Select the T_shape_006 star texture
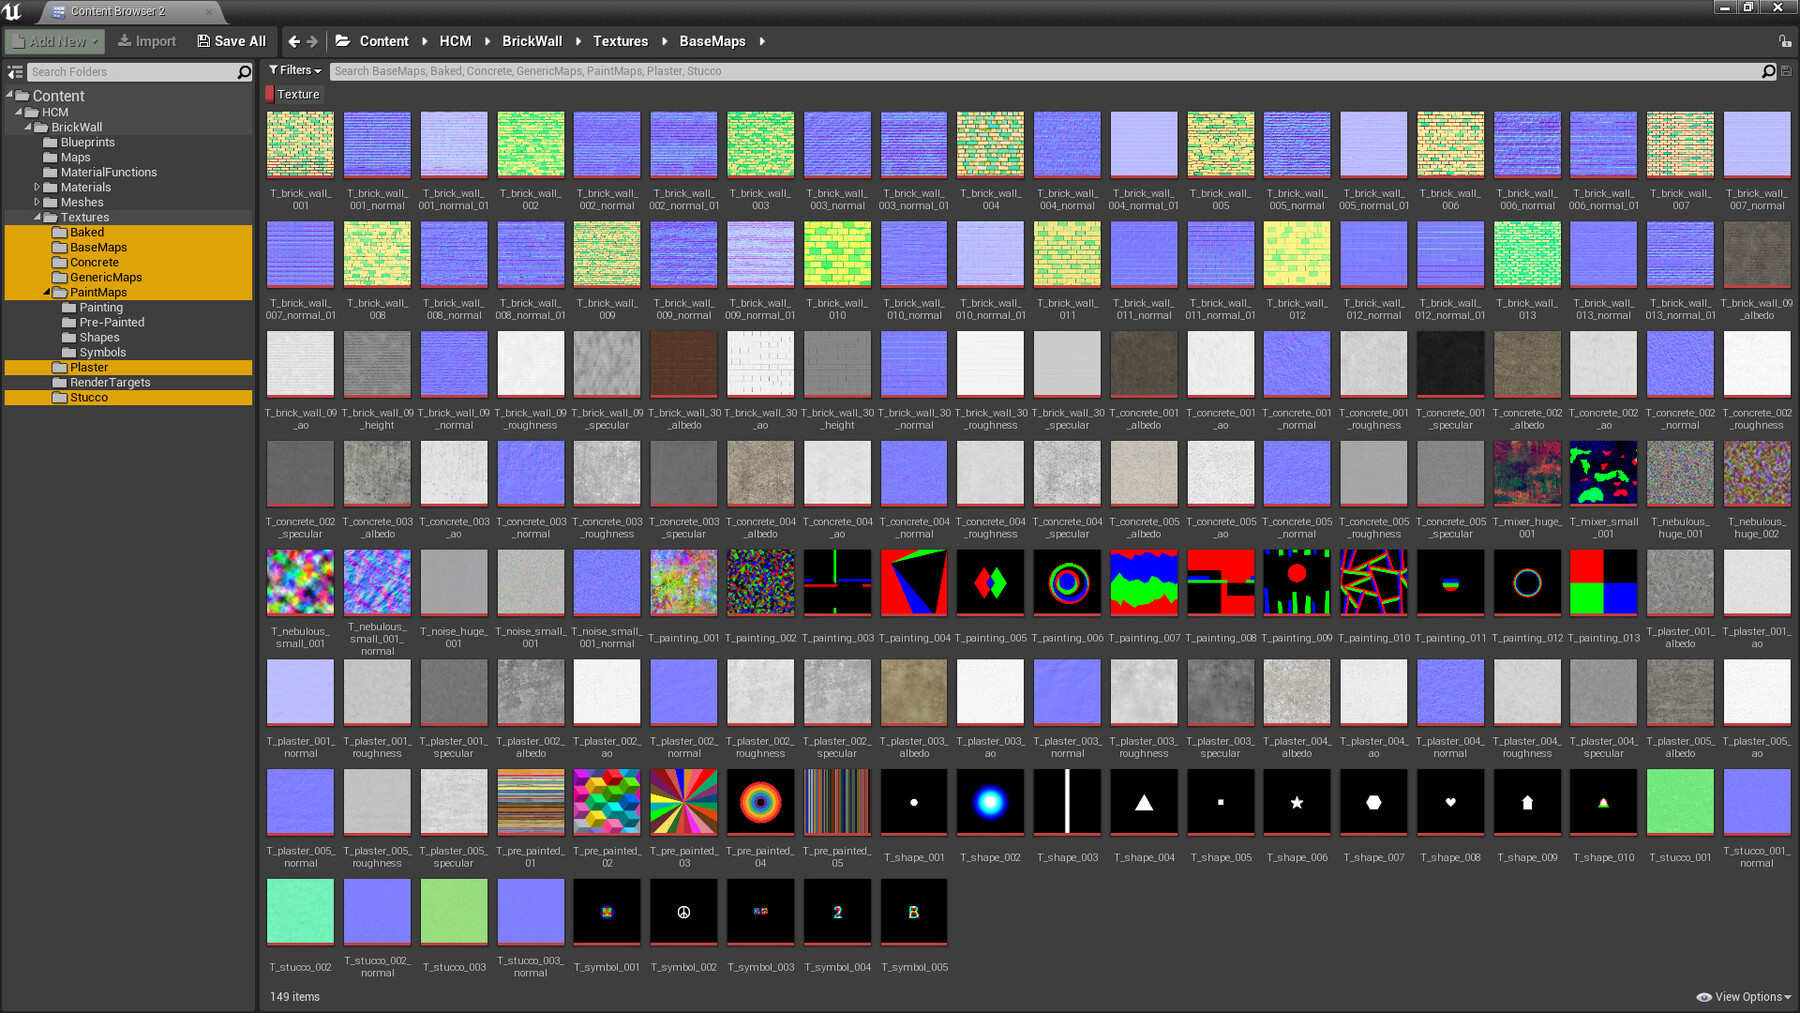Image resolution: width=1800 pixels, height=1013 pixels. coord(1297,802)
